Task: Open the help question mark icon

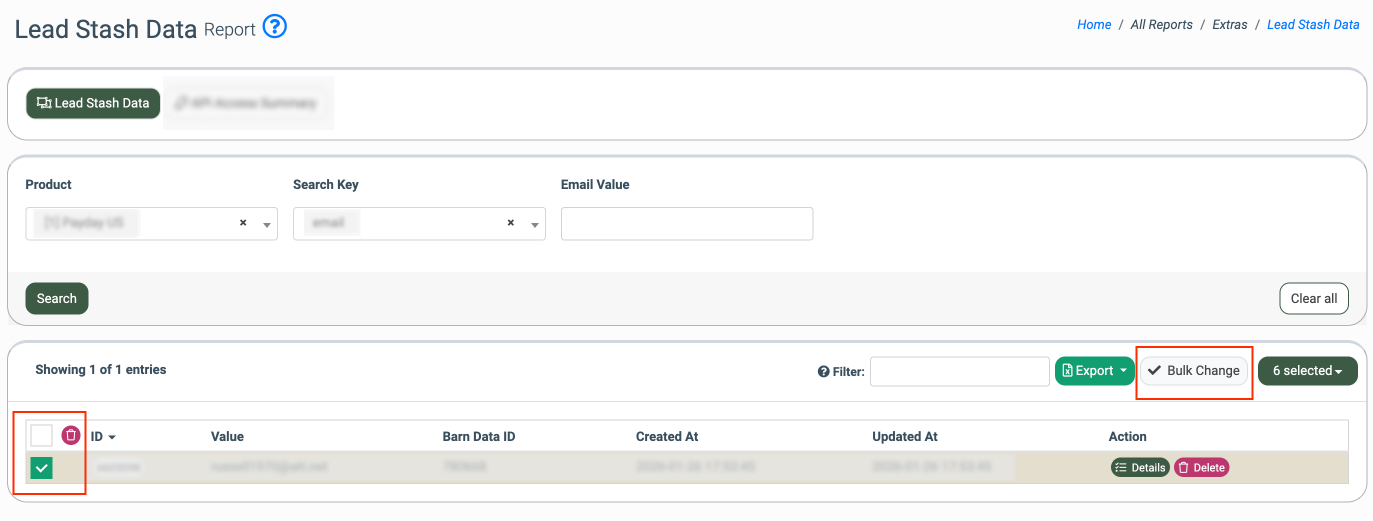Action: click(275, 28)
